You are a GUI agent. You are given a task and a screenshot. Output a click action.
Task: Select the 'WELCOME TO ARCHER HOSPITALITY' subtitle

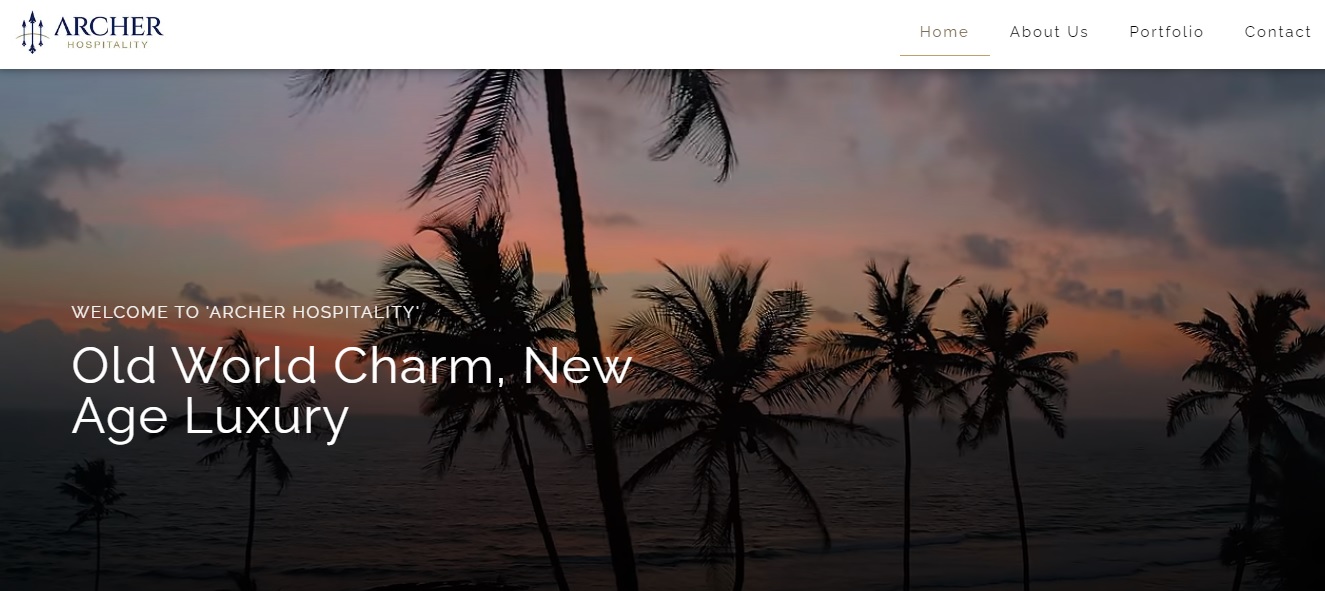(x=246, y=312)
